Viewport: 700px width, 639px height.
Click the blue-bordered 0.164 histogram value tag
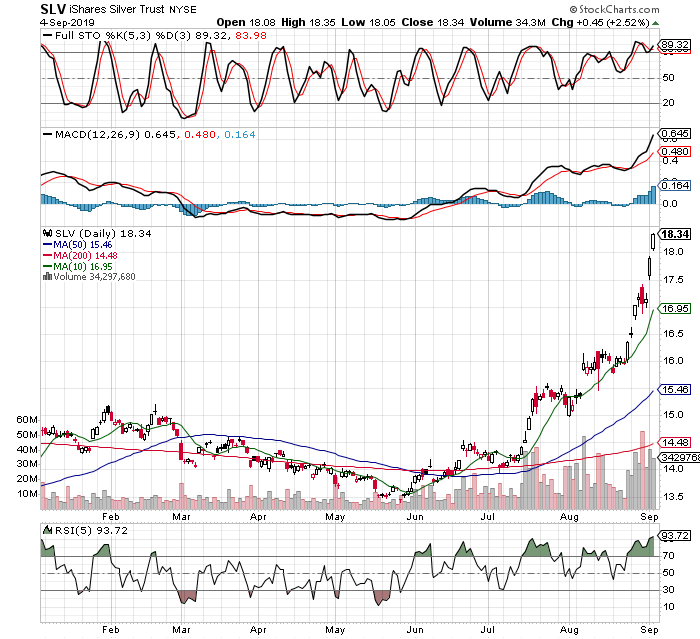coord(675,185)
